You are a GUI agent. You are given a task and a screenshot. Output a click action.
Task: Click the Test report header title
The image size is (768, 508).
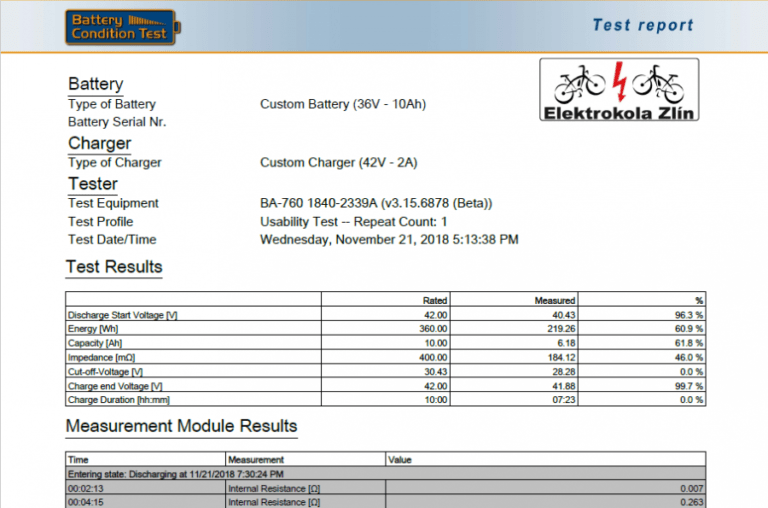pyautogui.click(x=643, y=25)
